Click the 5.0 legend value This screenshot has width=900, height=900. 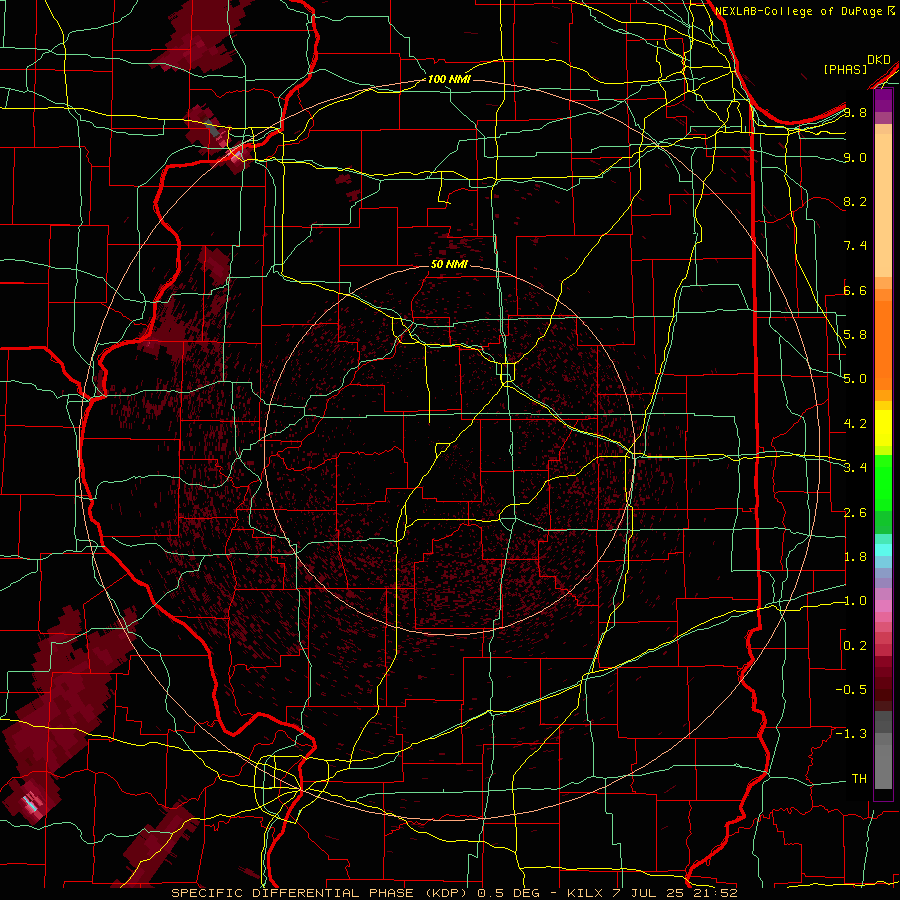[x=855, y=379]
